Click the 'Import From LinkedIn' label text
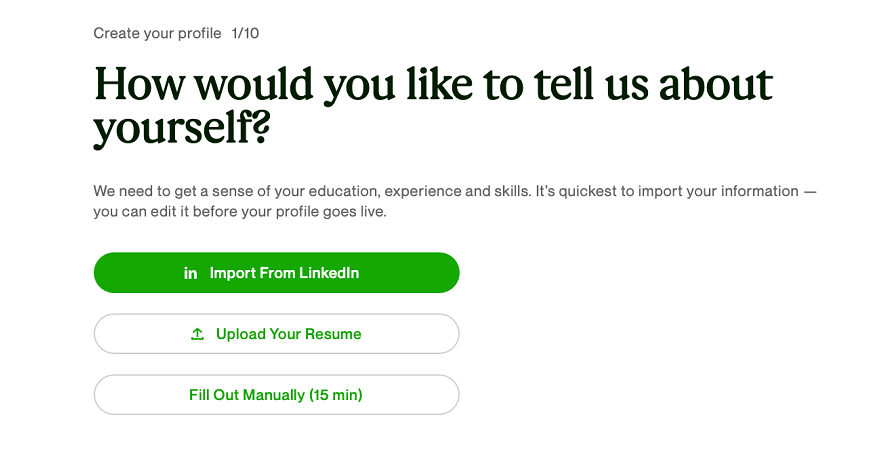Screen dimensions: 884x465 coord(284,273)
